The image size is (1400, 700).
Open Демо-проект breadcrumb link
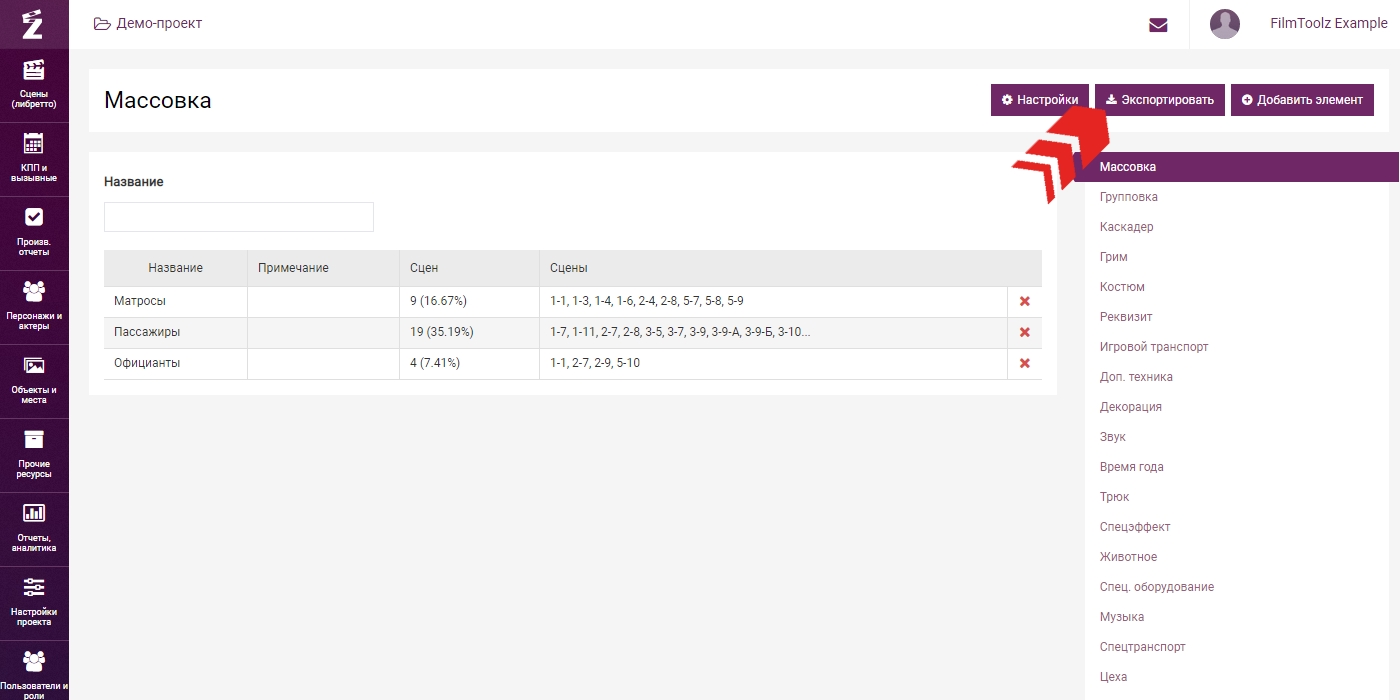point(148,23)
